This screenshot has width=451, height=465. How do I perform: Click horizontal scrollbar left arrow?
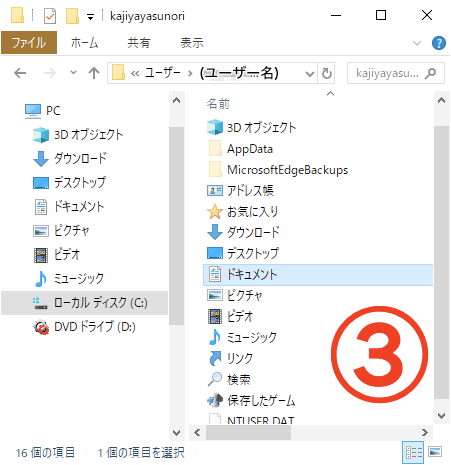197,433
